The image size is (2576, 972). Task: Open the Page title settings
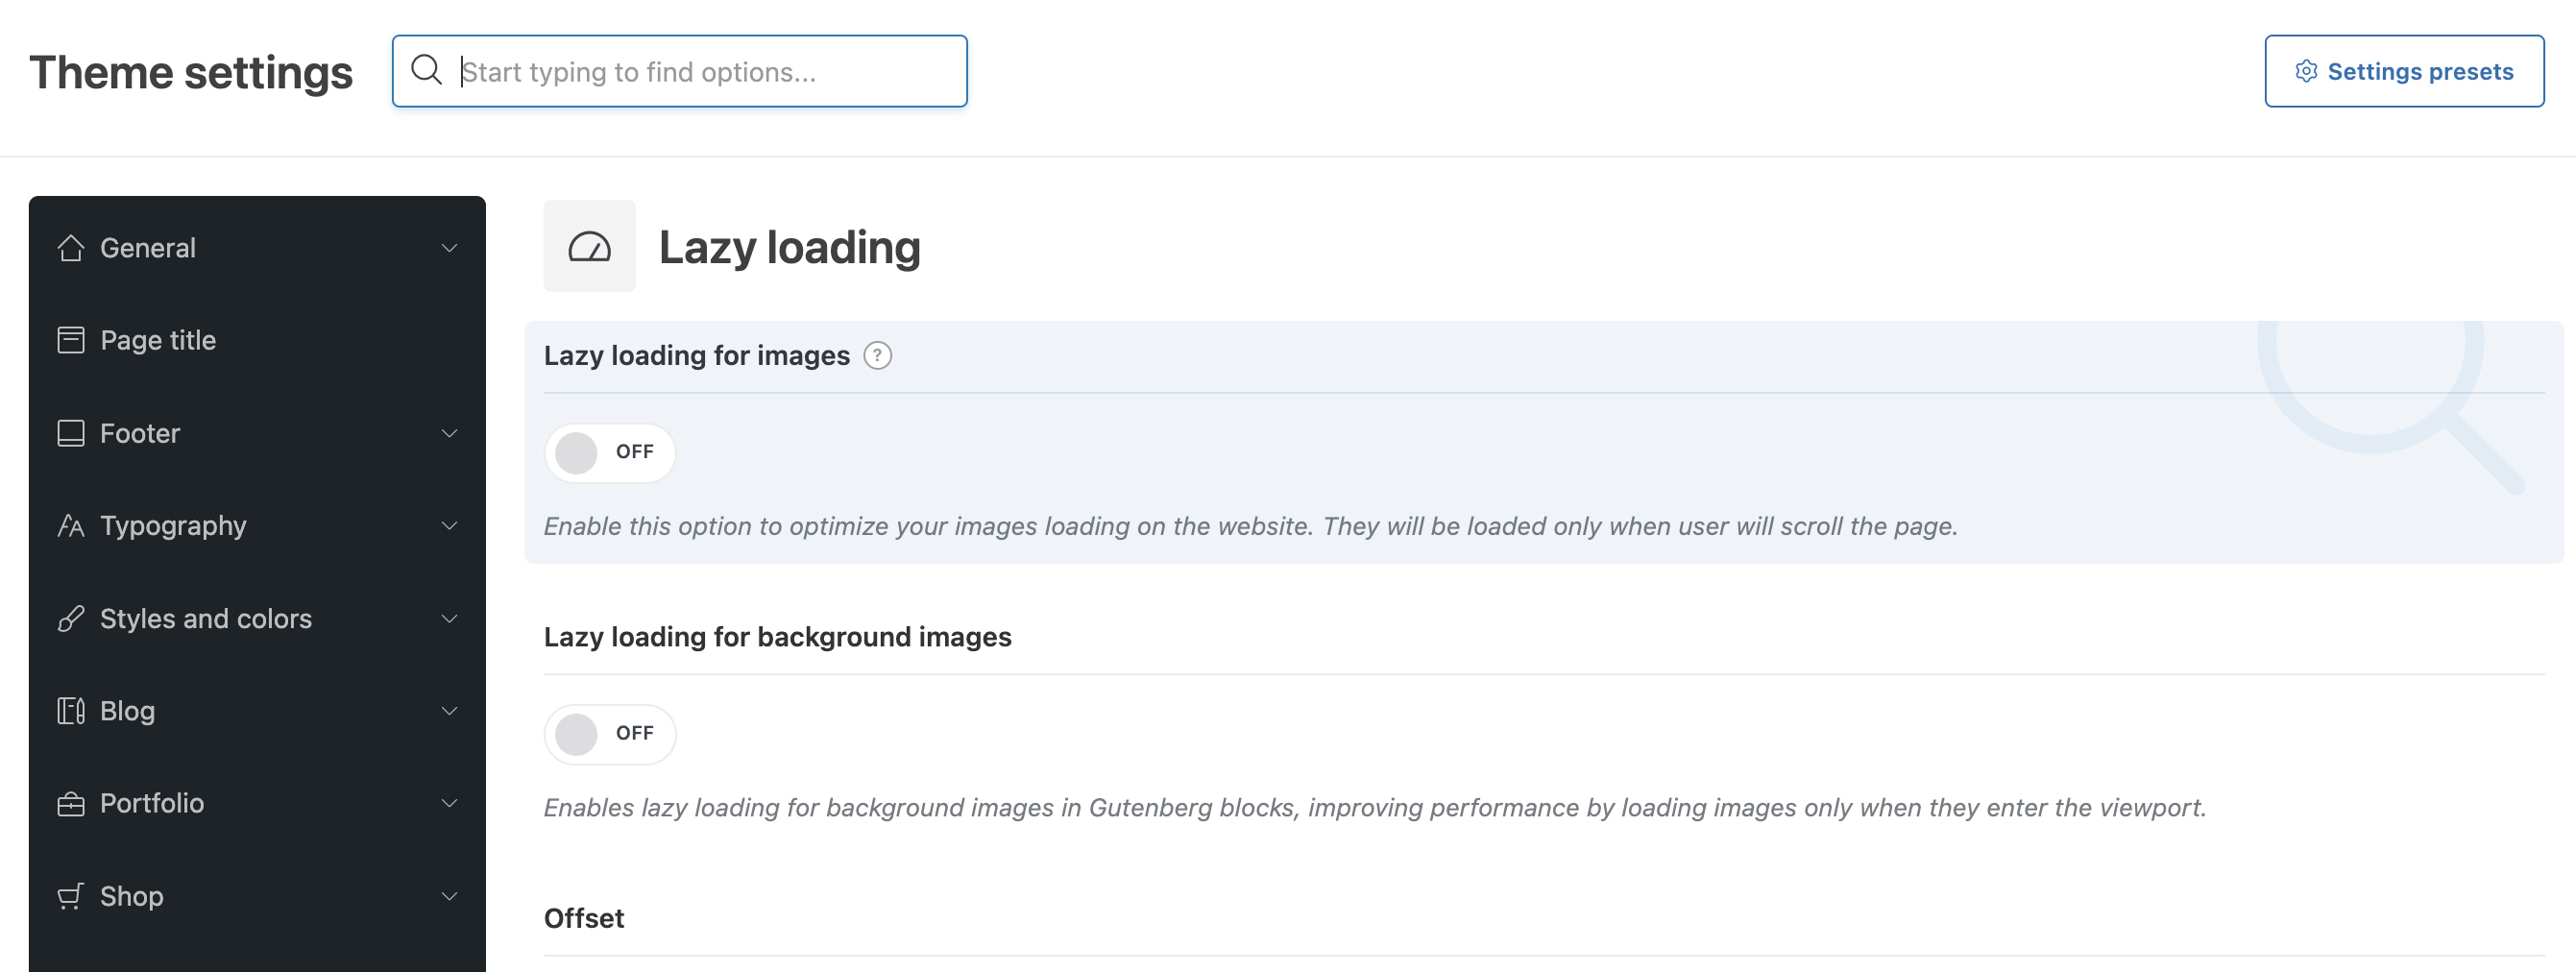tap(158, 340)
